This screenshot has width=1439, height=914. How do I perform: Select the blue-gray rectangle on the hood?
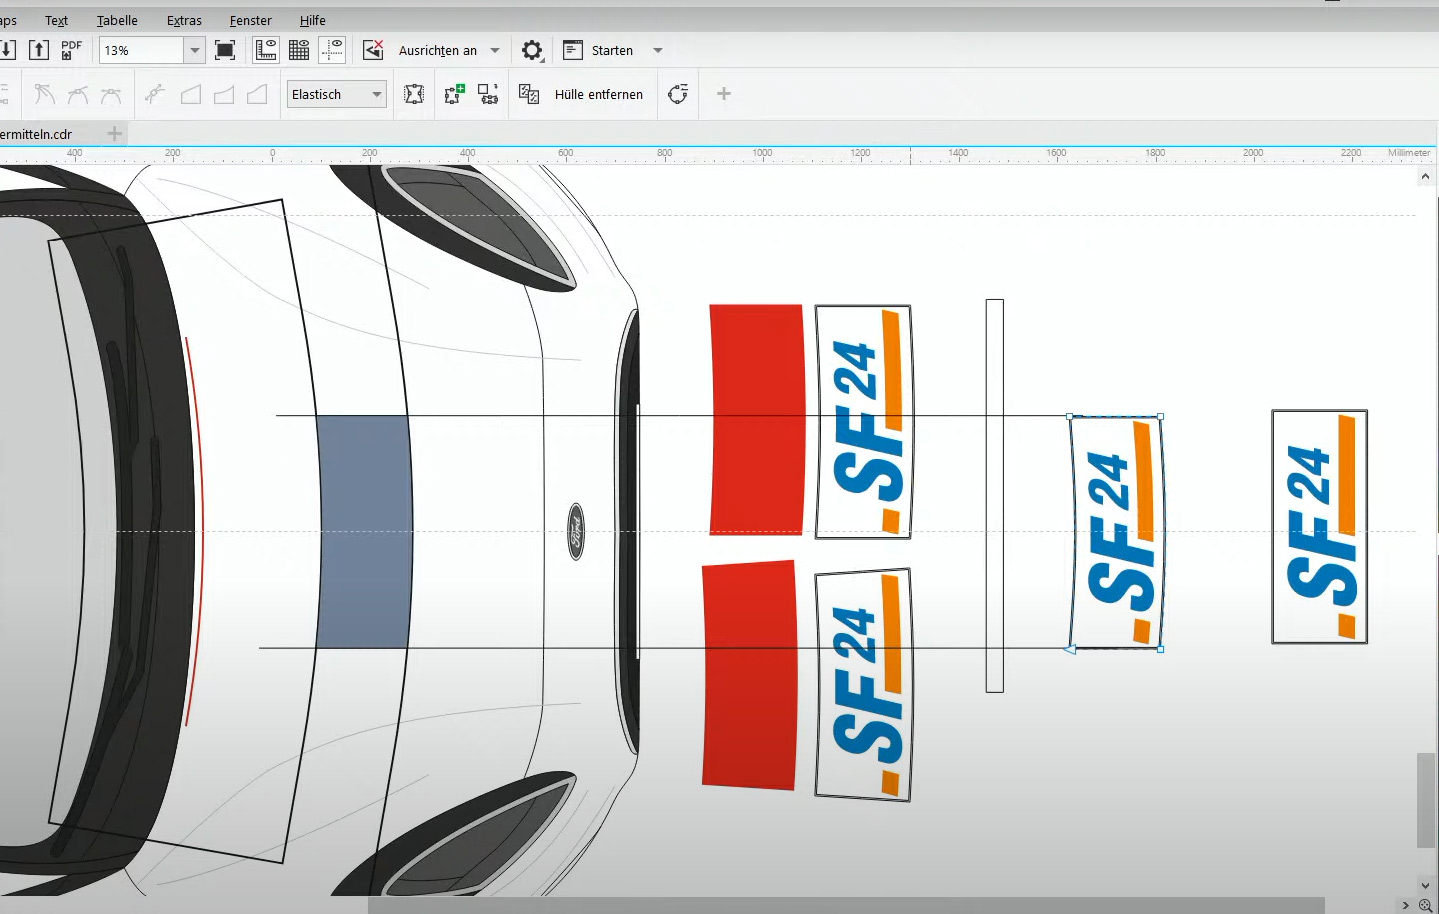(x=364, y=532)
